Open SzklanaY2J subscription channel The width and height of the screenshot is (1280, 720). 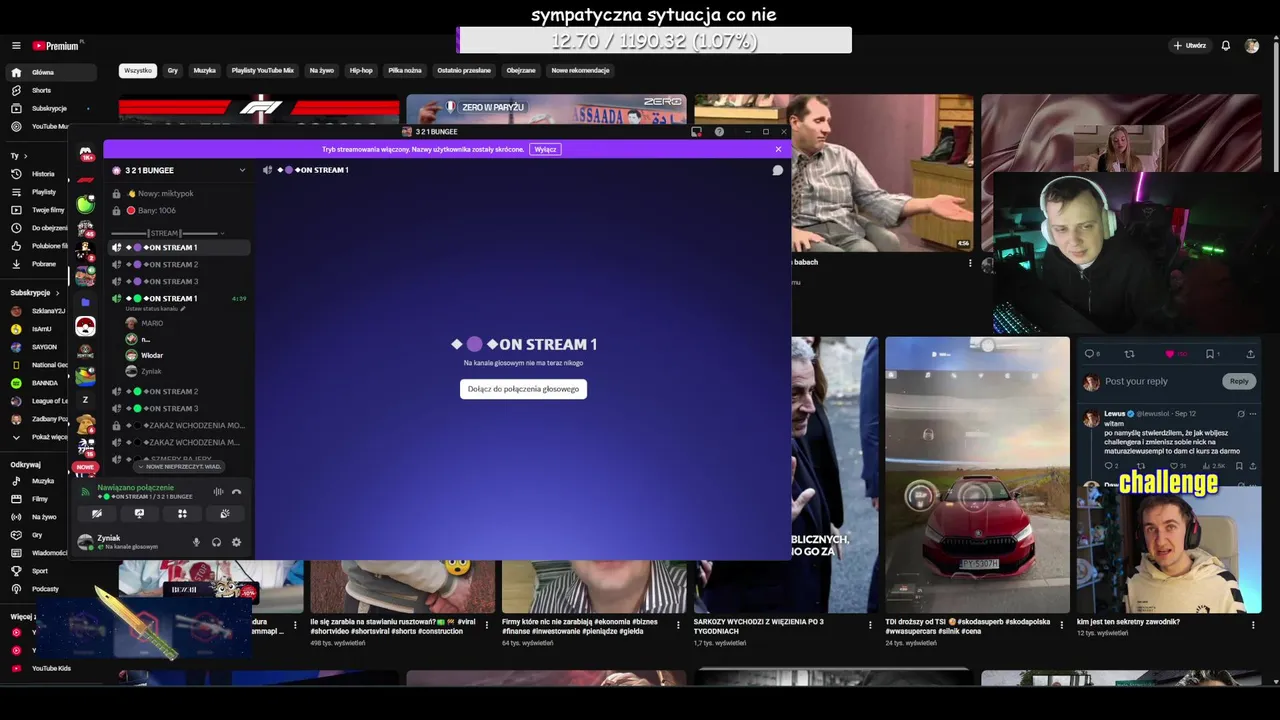42,311
